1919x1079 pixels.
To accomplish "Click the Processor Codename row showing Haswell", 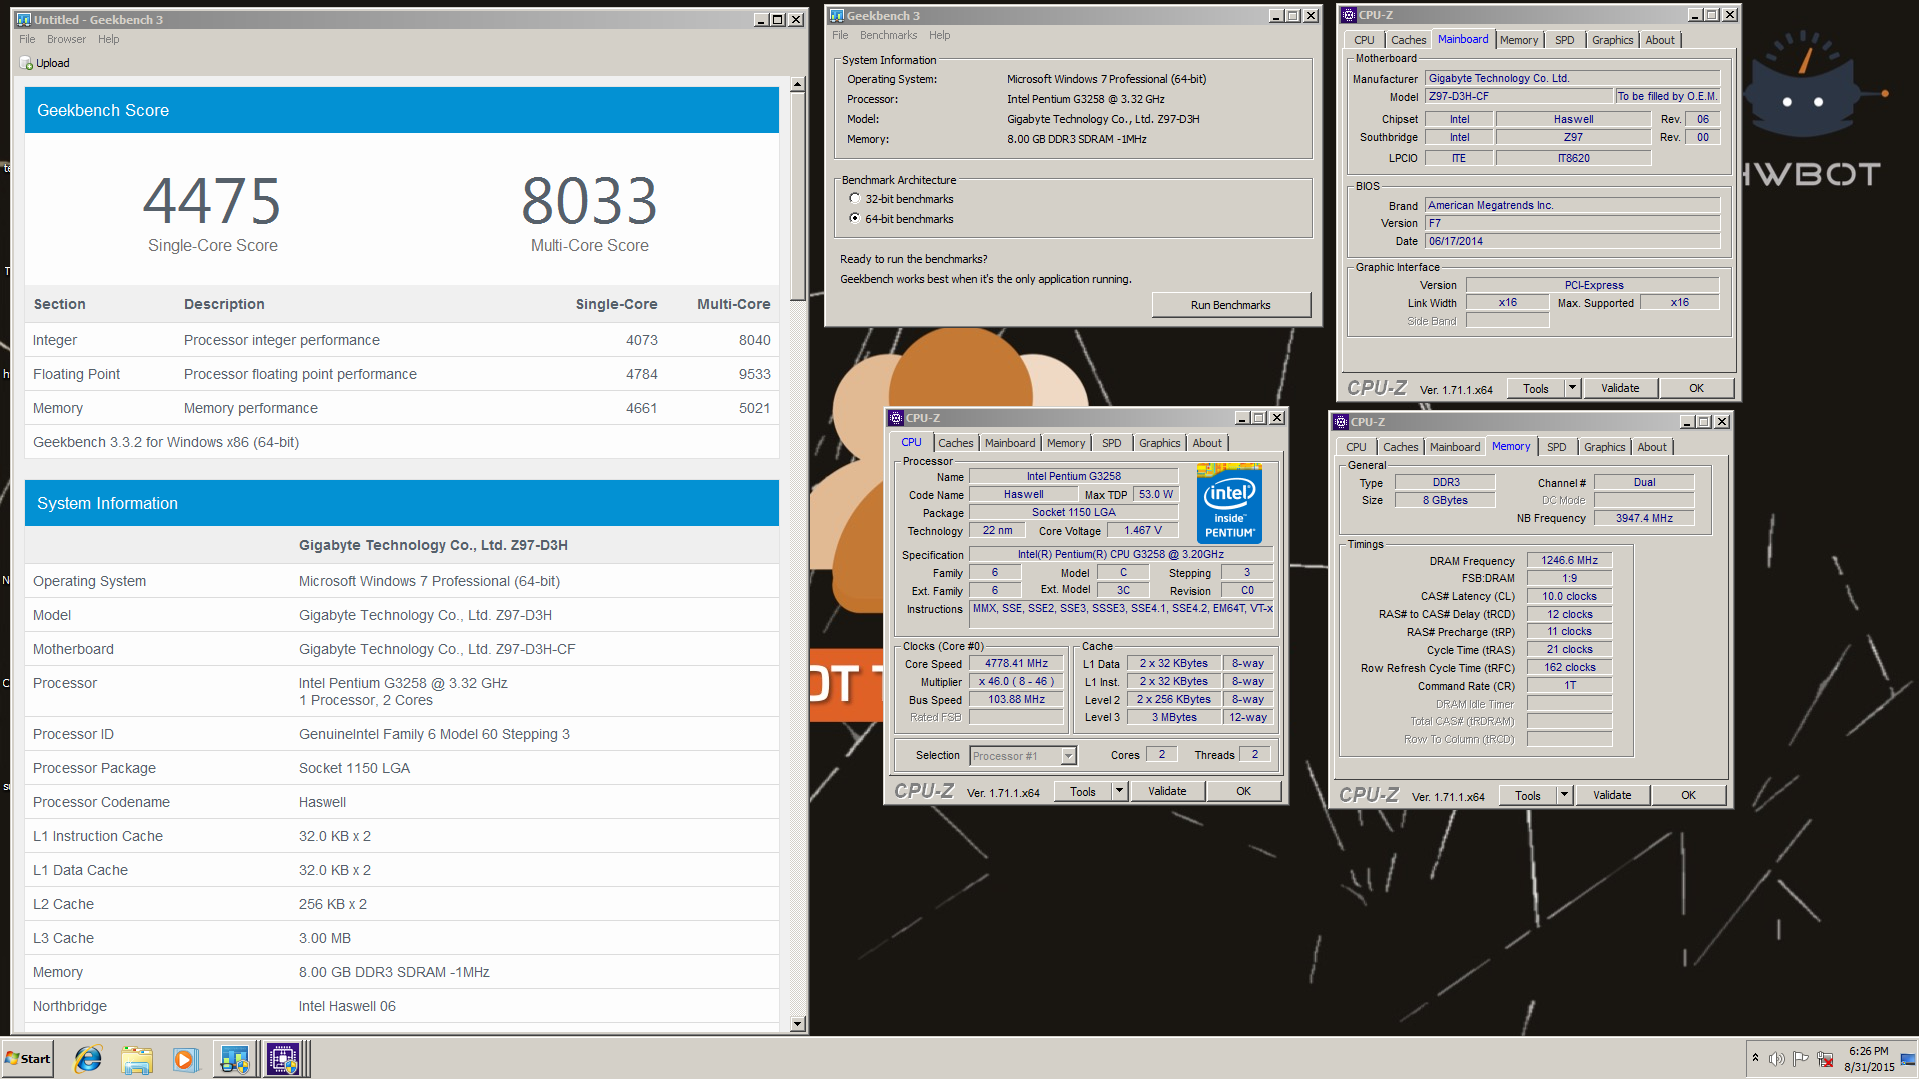I will click(401, 802).
